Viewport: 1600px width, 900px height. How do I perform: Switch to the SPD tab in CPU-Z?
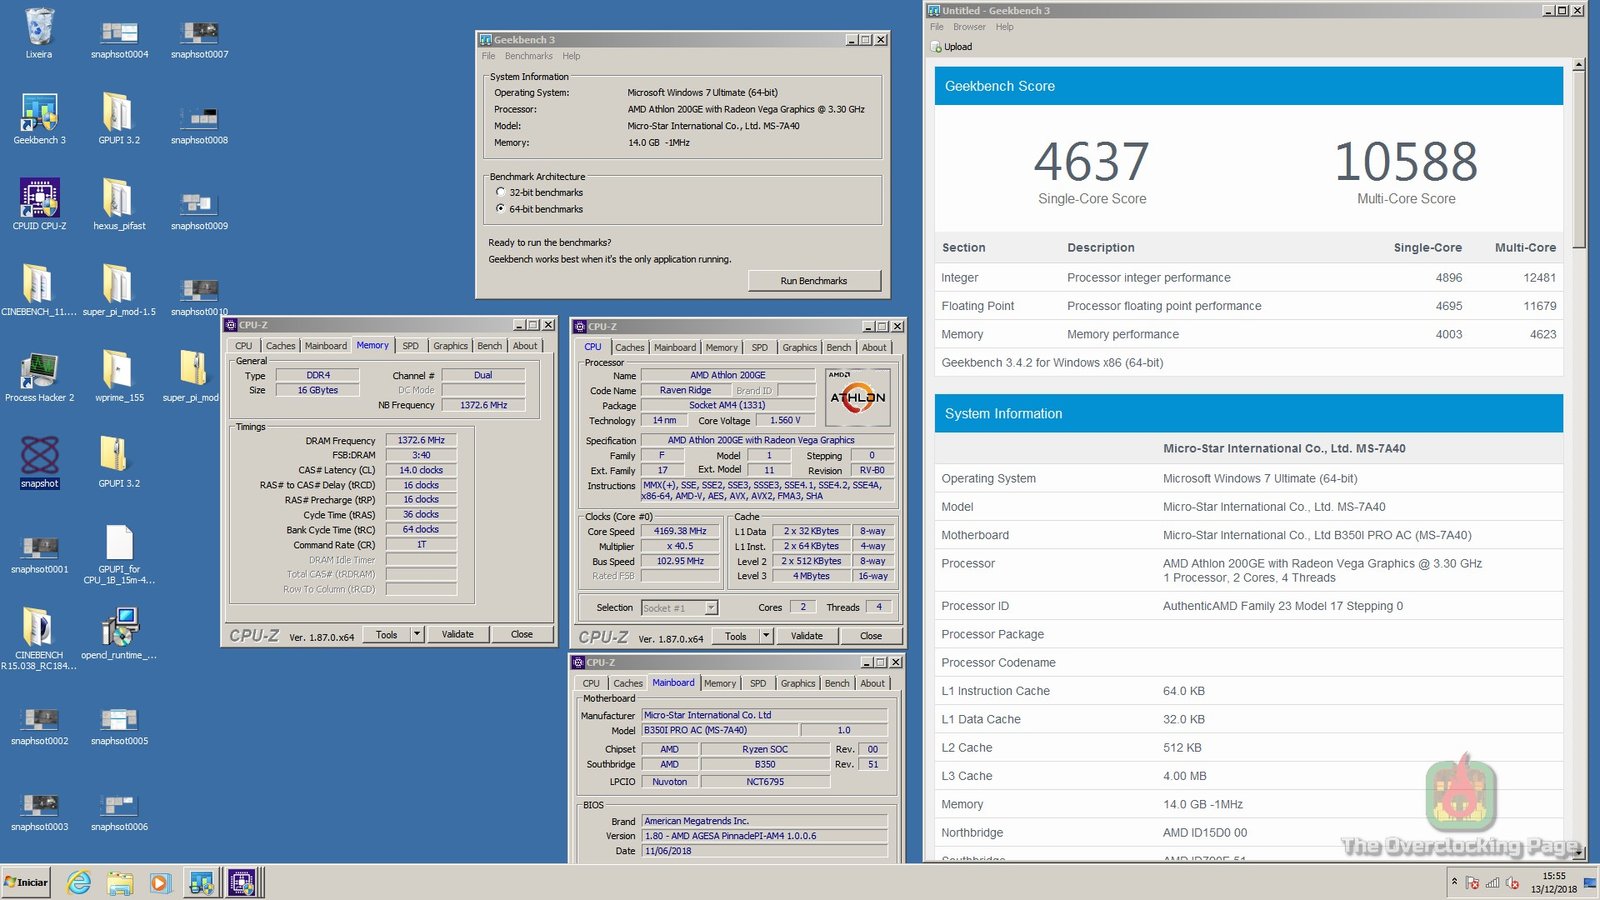click(x=410, y=345)
